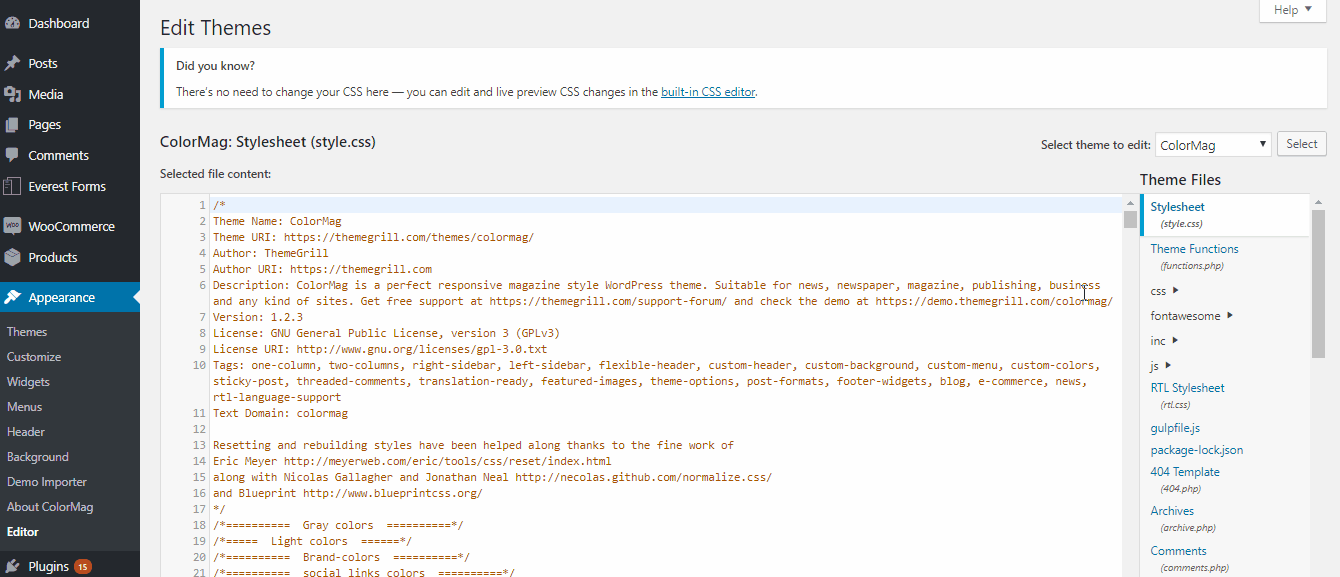Follow the built-in CSS editor link
The width and height of the screenshot is (1340, 577).
(708, 92)
